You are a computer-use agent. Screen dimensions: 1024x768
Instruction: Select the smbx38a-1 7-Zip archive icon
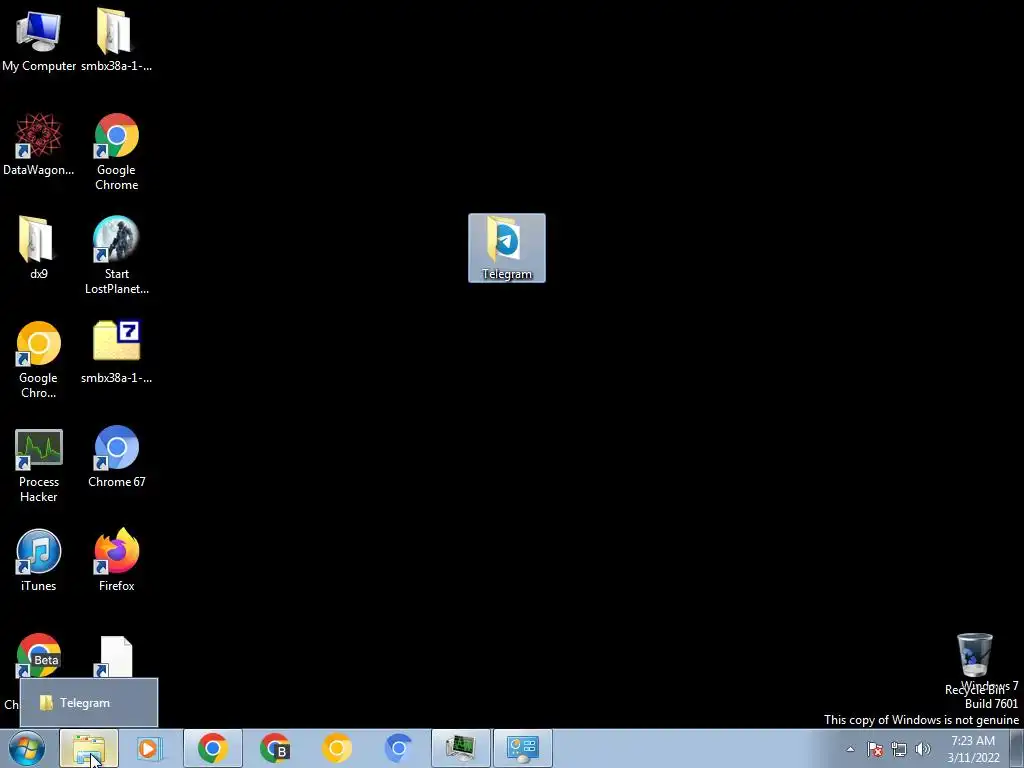[x=116, y=352]
